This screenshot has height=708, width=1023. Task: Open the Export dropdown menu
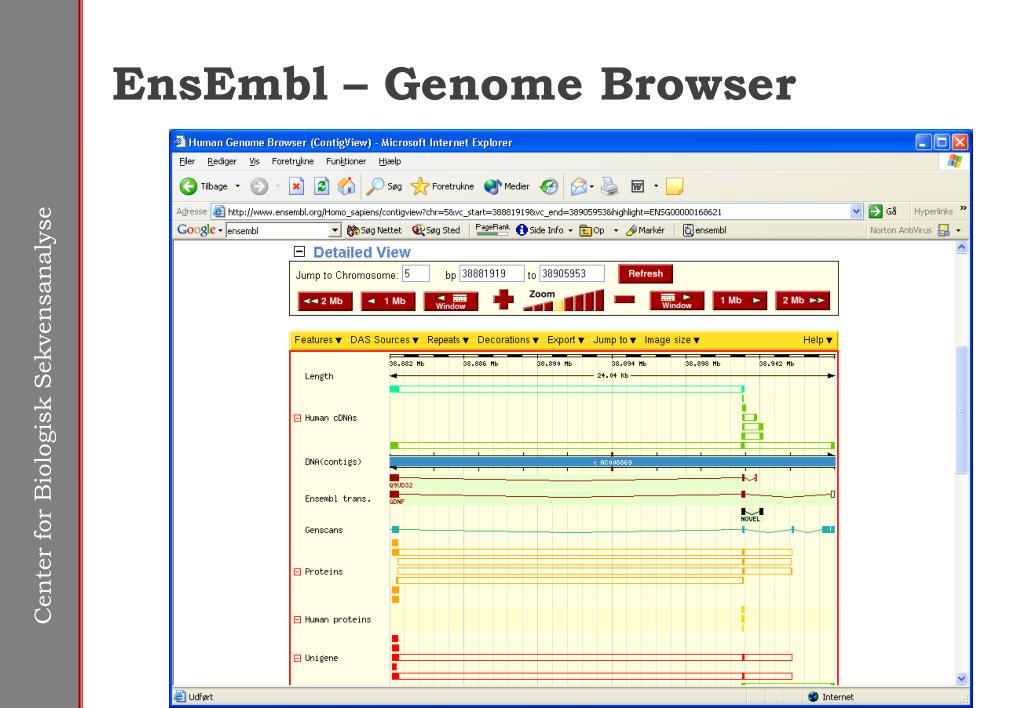click(565, 340)
